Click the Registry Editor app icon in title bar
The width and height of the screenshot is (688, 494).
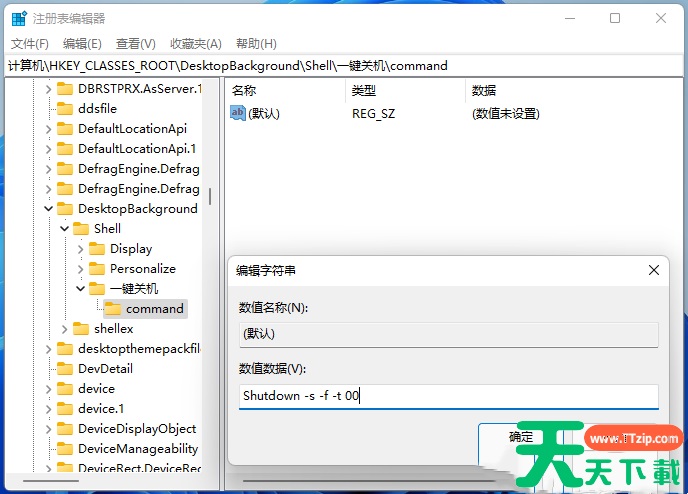coord(19,19)
